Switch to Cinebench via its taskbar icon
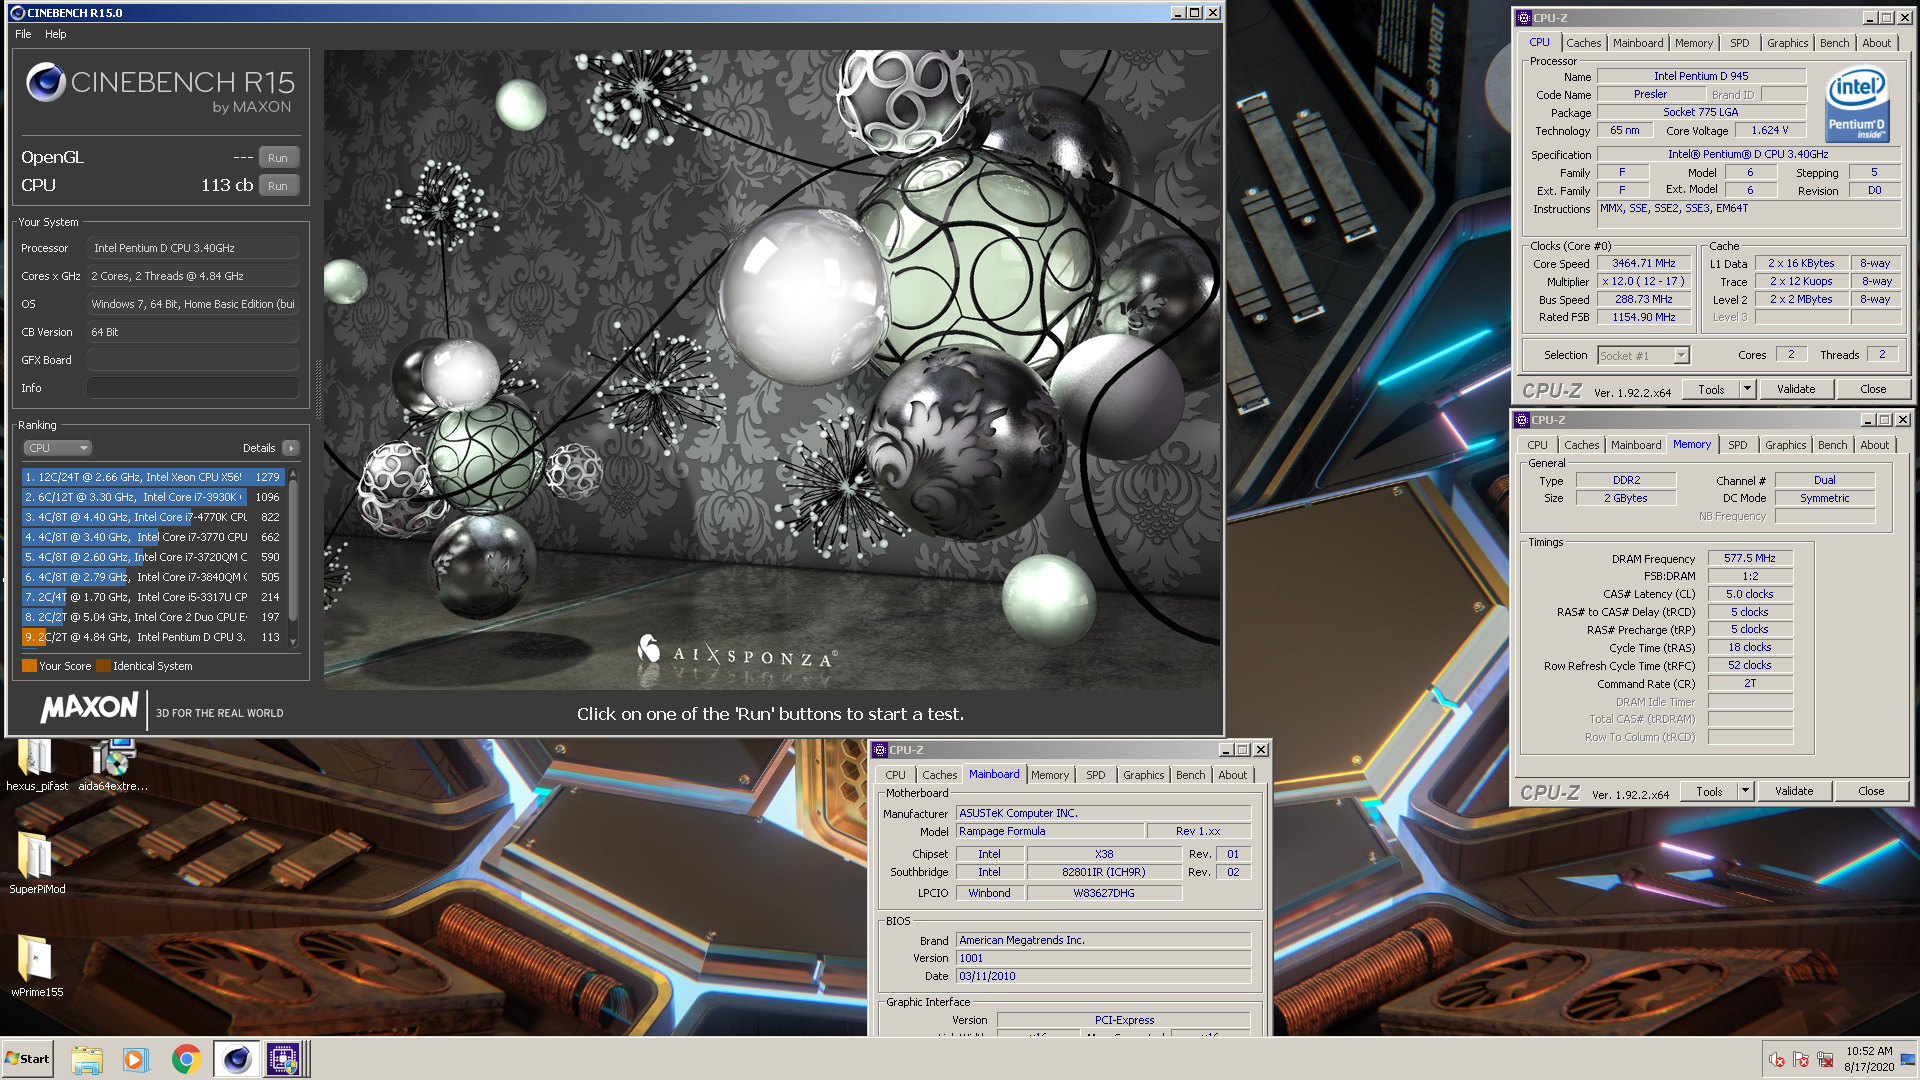Screen dimensions: 1920x1080 click(236, 1059)
